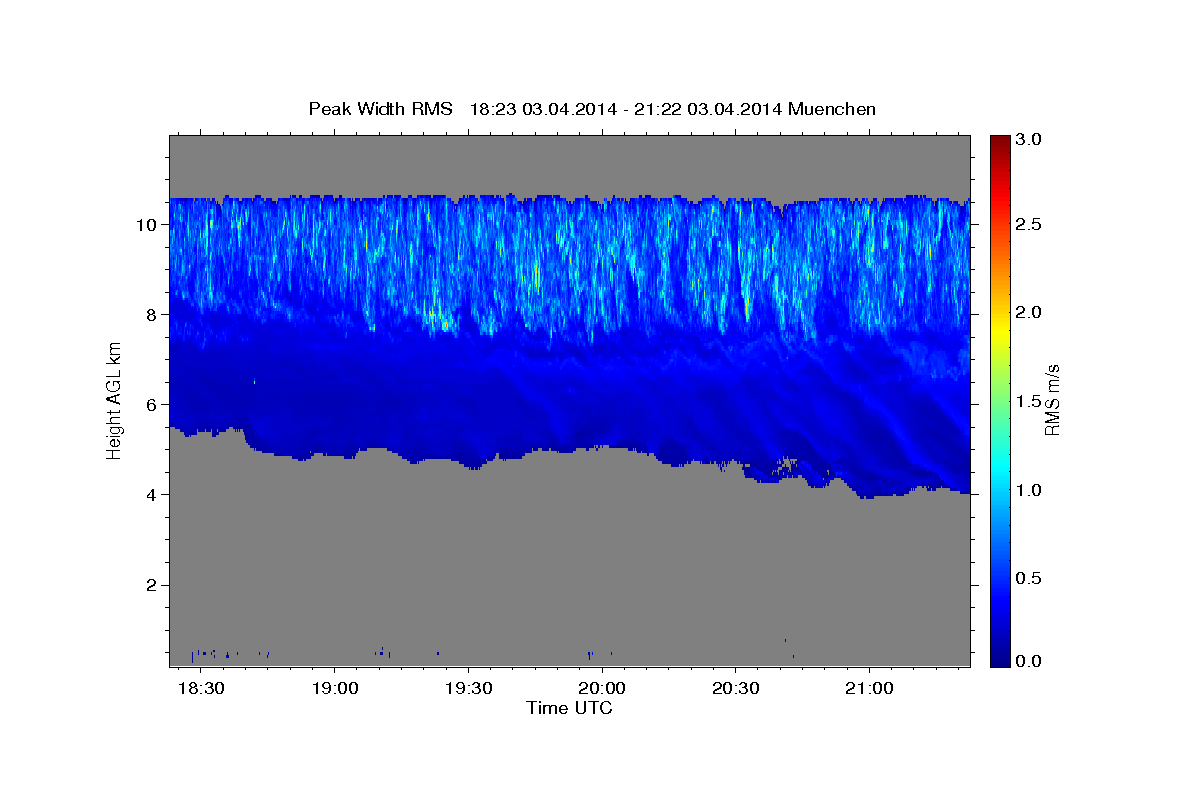Screen dimensions: 1200x800
Task: Click the 21:00 time tick label
Action: 870,690
